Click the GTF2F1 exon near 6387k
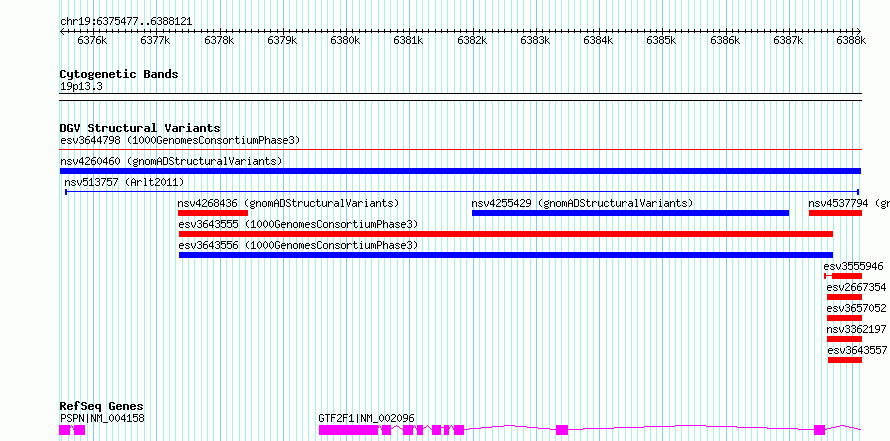Screen dimensions: 890x441 [819, 430]
